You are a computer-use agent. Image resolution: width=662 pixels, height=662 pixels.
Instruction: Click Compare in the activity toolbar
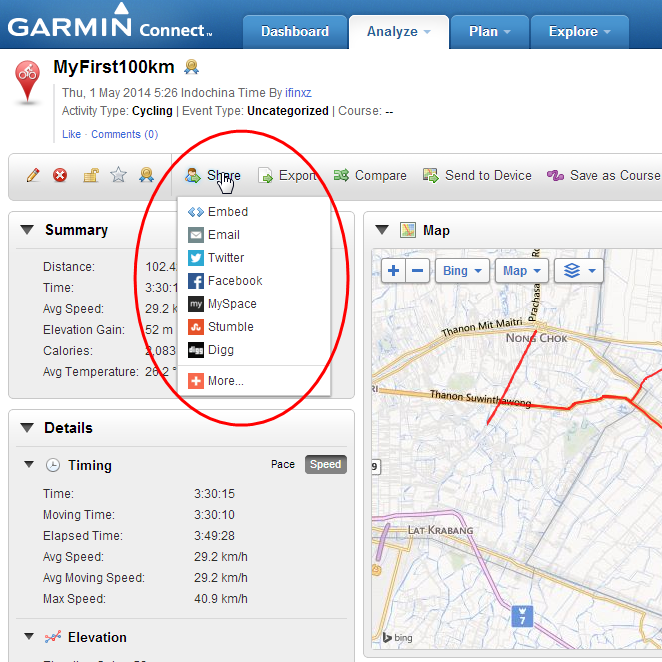pyautogui.click(x=370, y=175)
